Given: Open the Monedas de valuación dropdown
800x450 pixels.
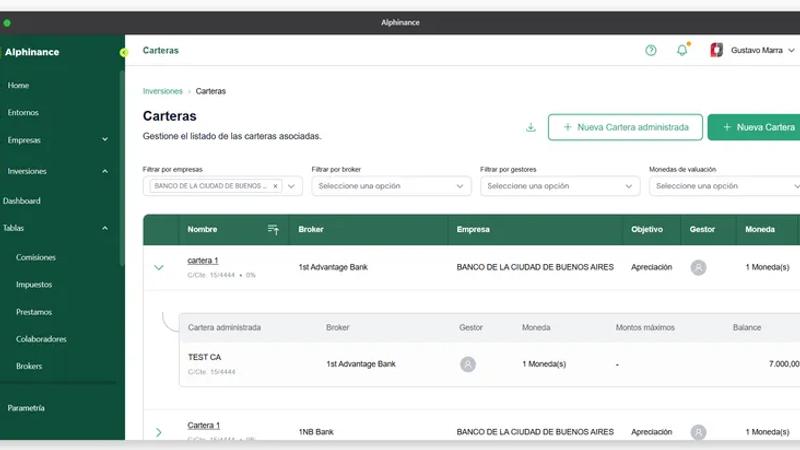Looking at the screenshot, I should point(725,186).
